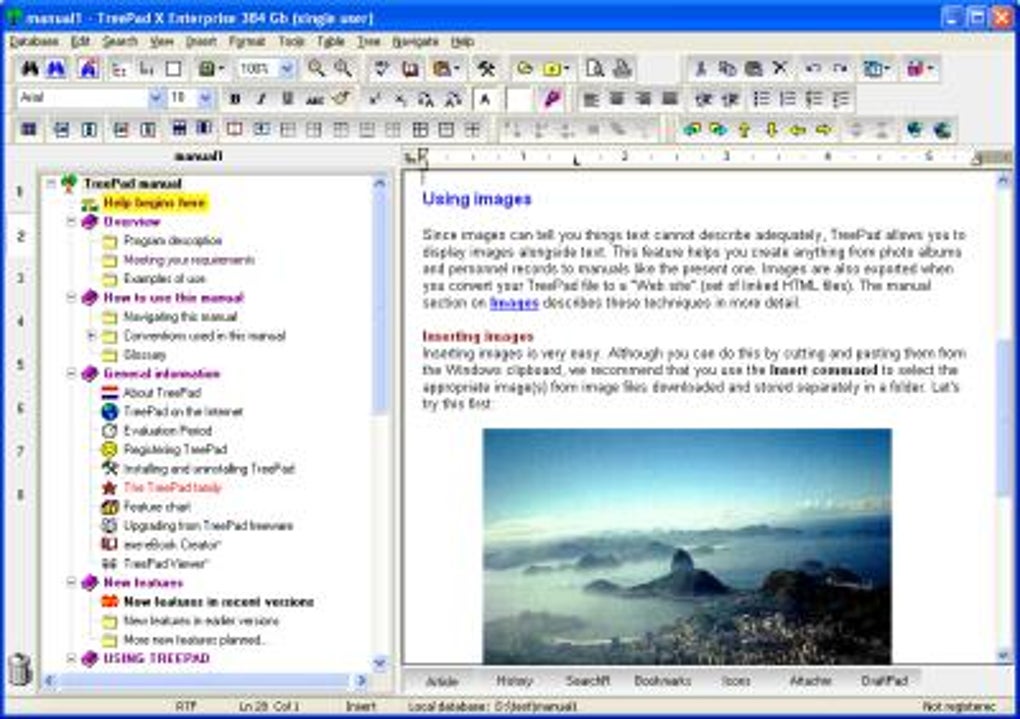Click the copy icon
This screenshot has width=1020, height=719.
pos(727,68)
